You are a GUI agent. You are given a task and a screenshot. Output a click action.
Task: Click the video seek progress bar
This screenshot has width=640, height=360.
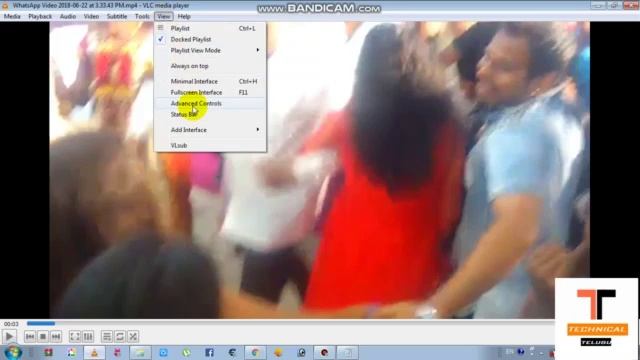point(290,324)
